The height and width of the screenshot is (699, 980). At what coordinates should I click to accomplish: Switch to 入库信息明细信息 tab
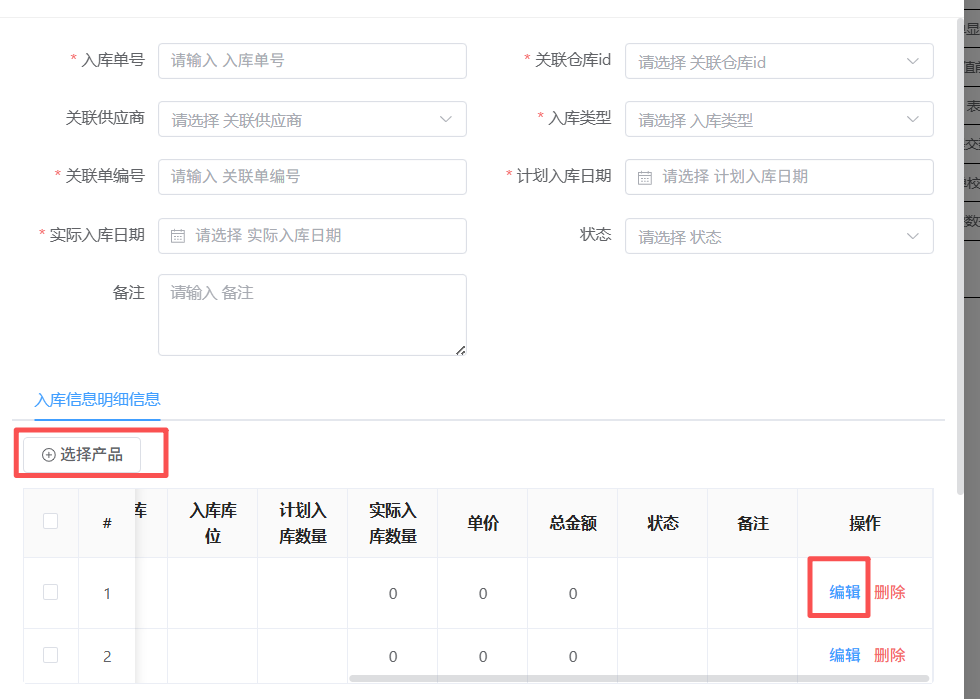(97, 400)
